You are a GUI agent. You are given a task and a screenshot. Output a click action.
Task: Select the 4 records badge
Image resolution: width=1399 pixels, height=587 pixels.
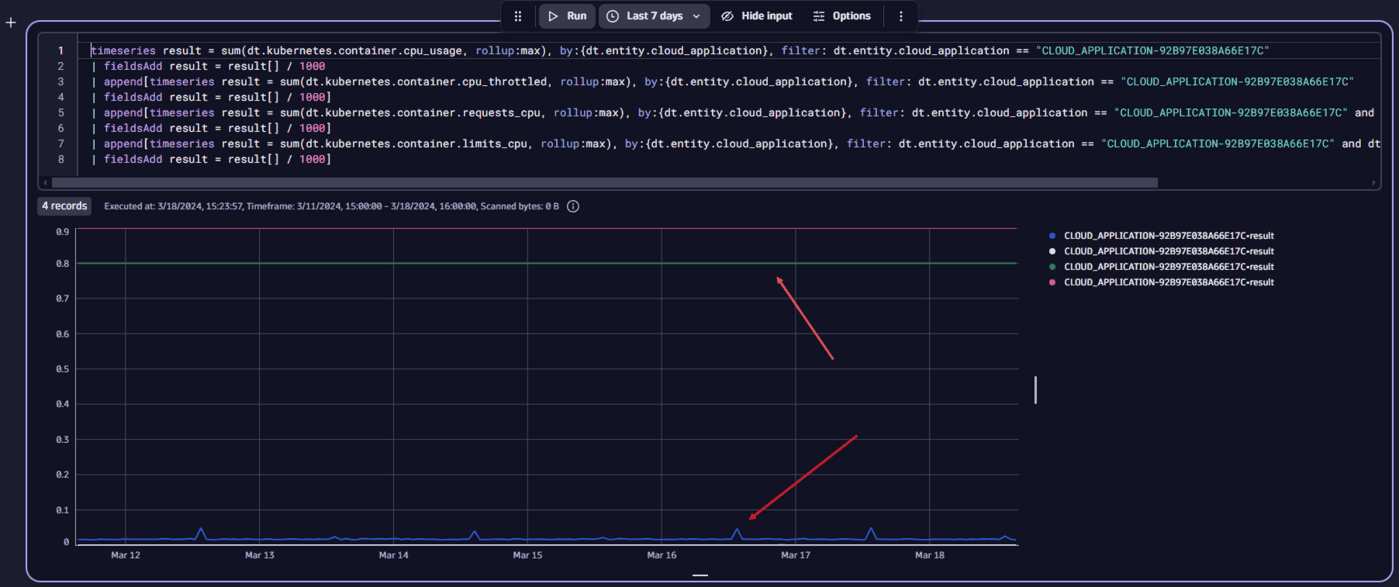64,206
